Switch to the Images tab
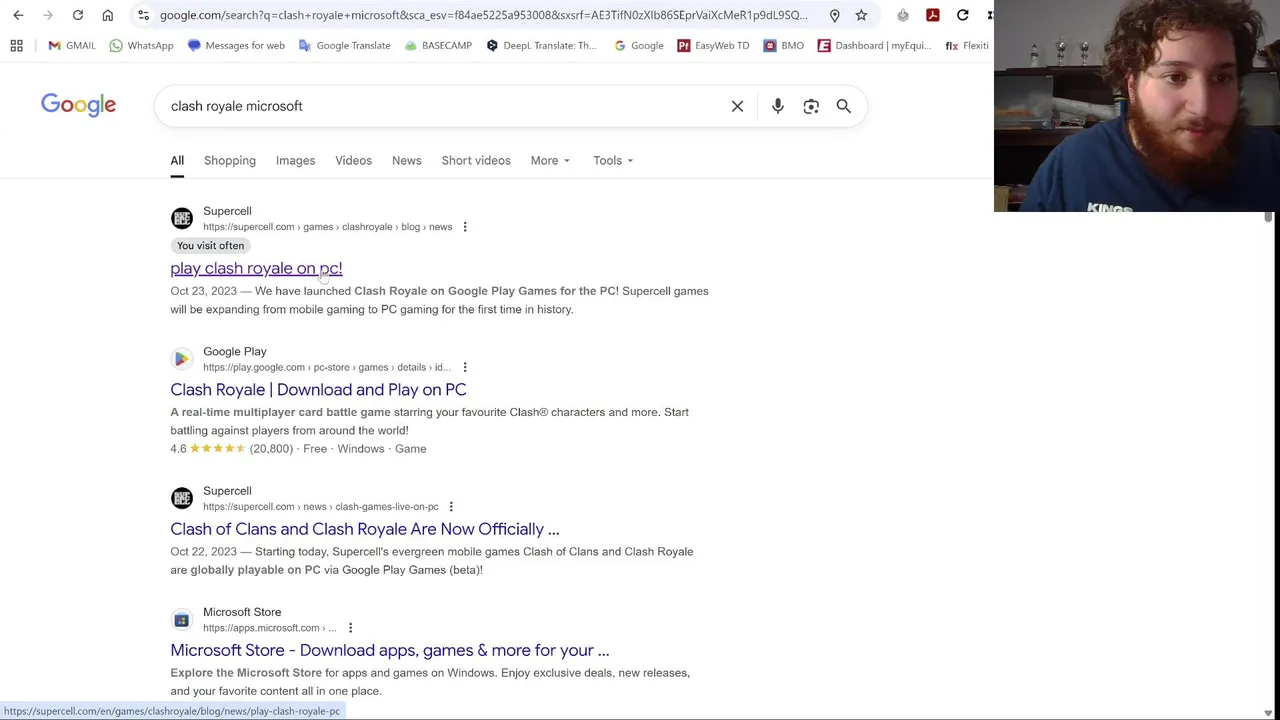This screenshot has height=720, width=1280. 295,161
